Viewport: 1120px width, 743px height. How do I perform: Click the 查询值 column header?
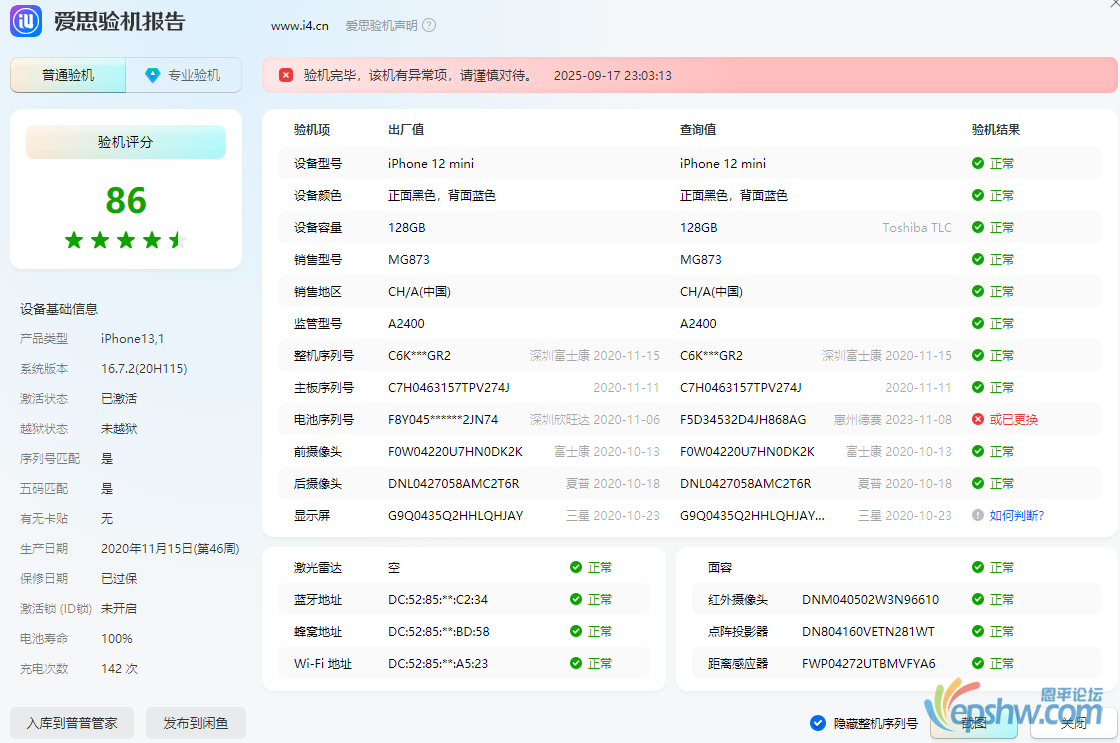pos(698,129)
